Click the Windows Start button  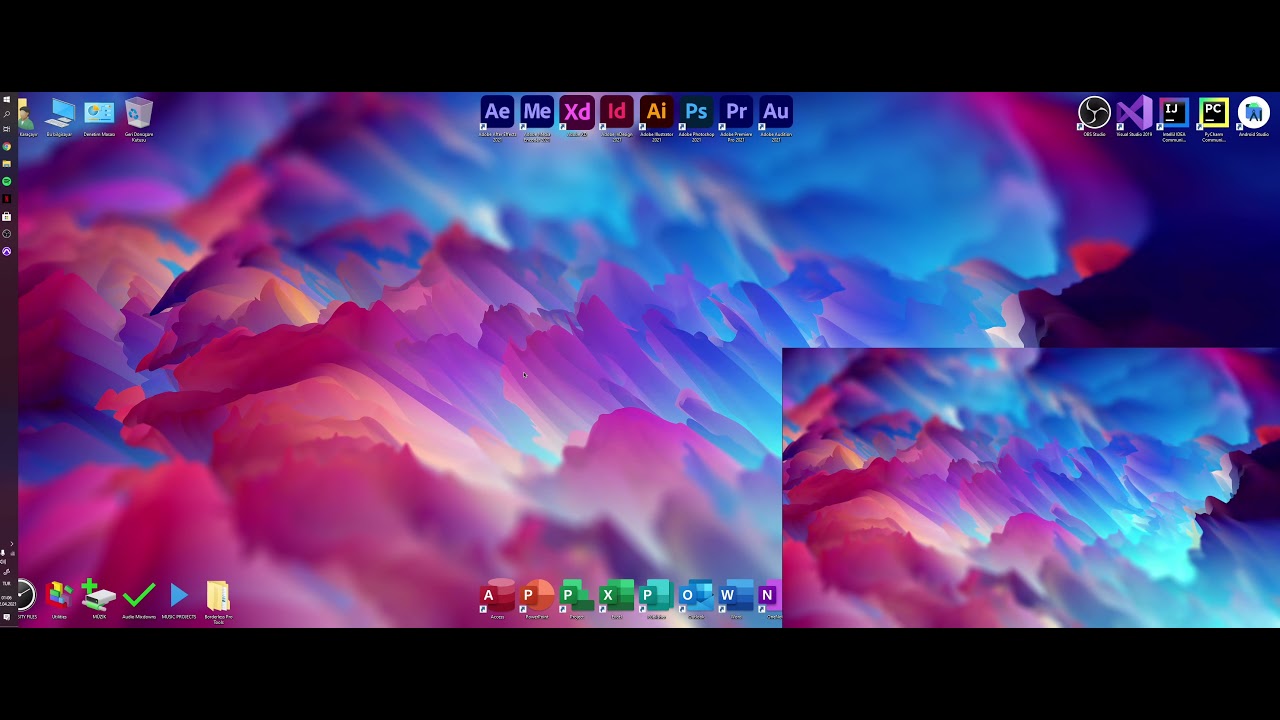(x=7, y=100)
